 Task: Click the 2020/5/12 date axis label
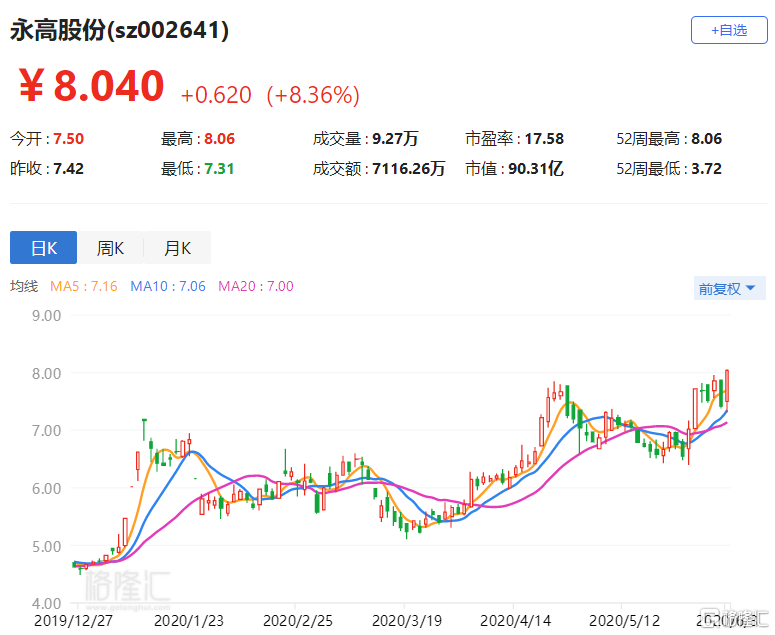[624, 621]
